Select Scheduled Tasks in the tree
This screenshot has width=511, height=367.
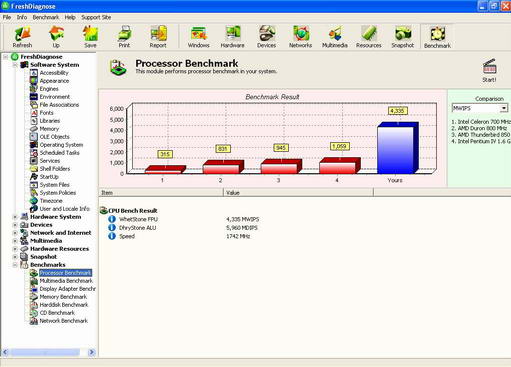pos(59,153)
